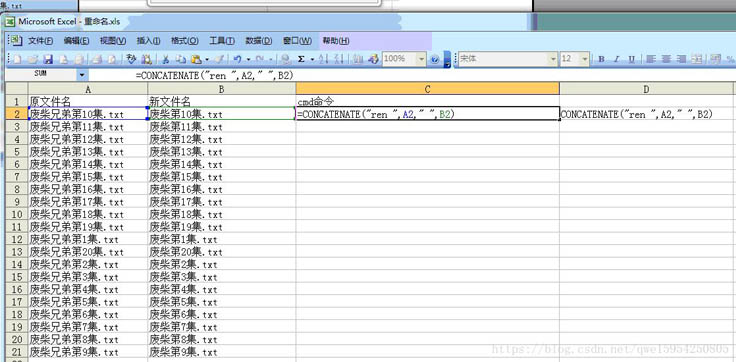The image size is (736, 362).
Task: Click the Select All corner button
Action: coord(16,88)
